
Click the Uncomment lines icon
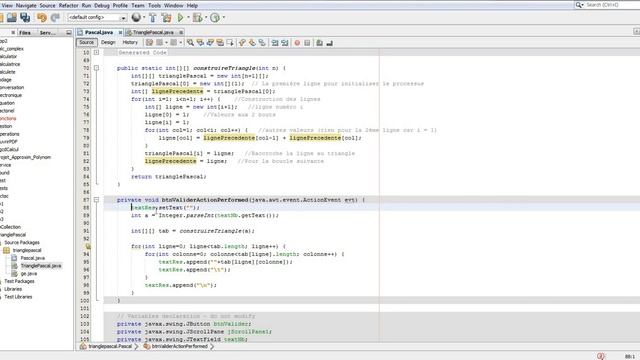(x=329, y=42)
